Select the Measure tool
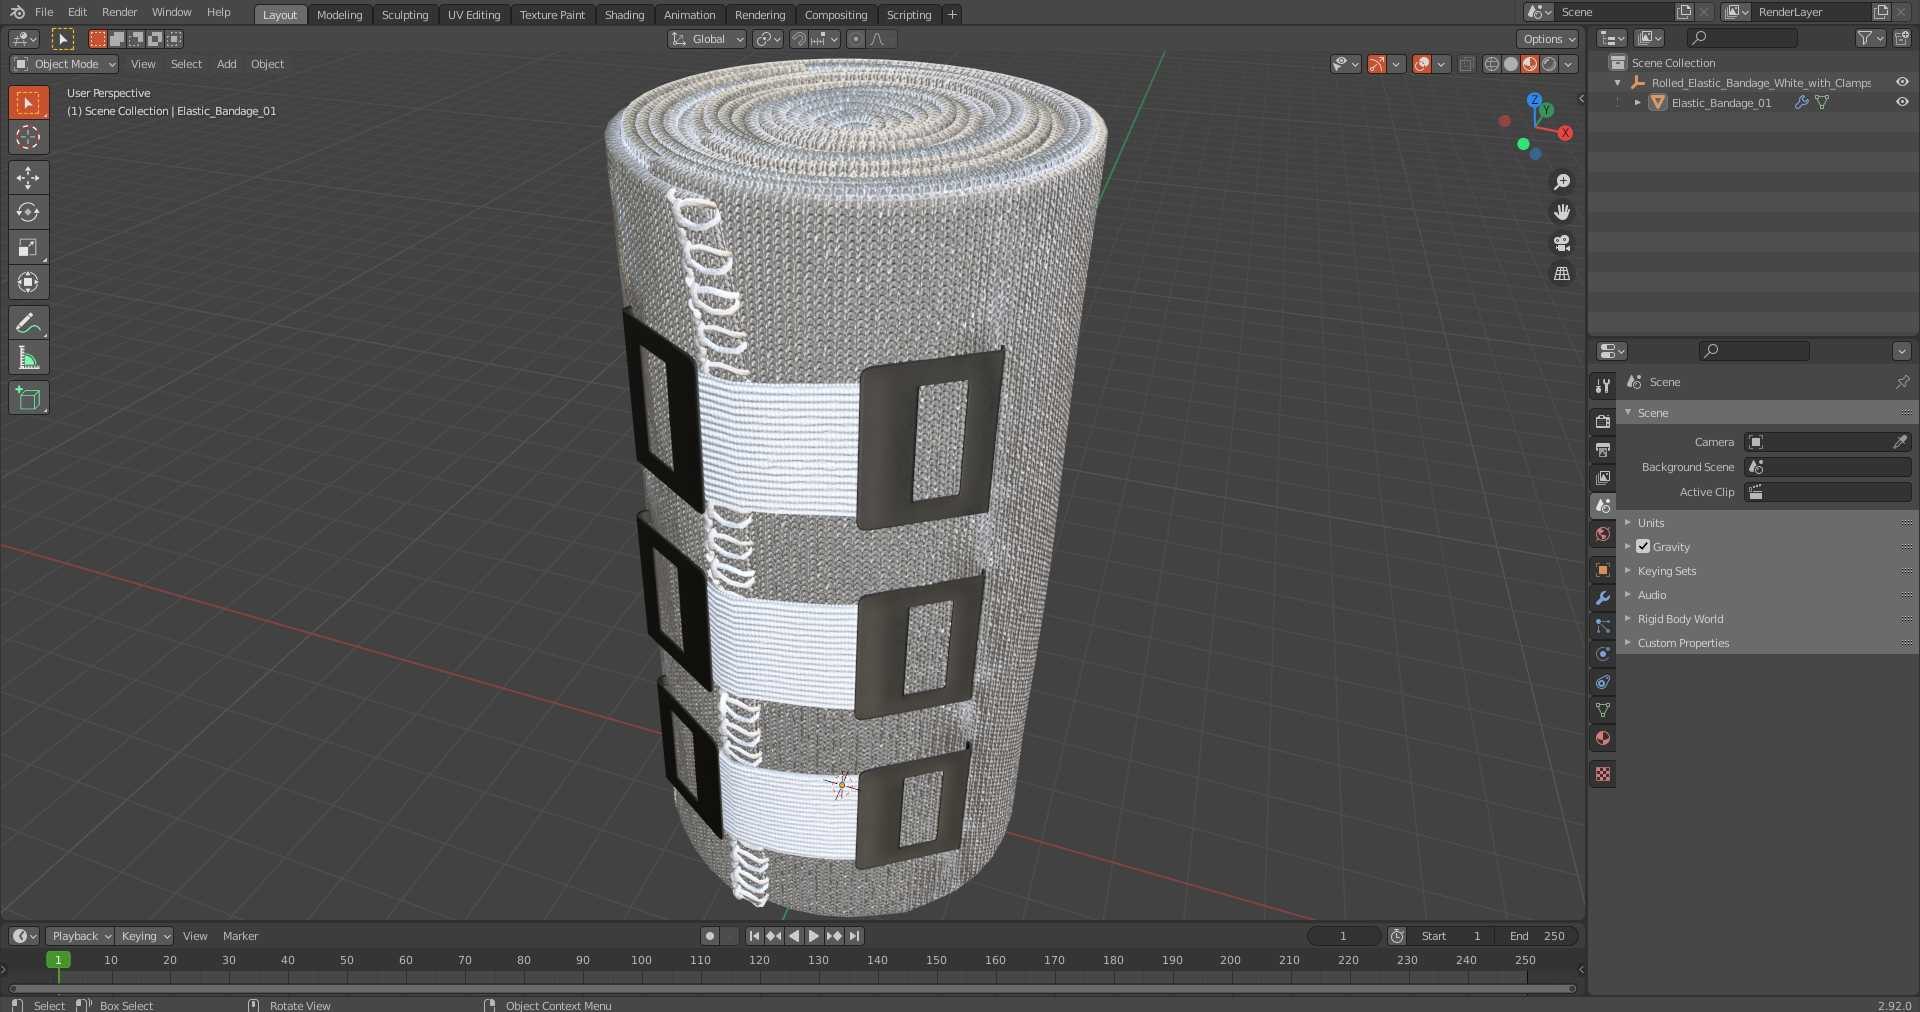The image size is (1920, 1012). pyautogui.click(x=28, y=358)
